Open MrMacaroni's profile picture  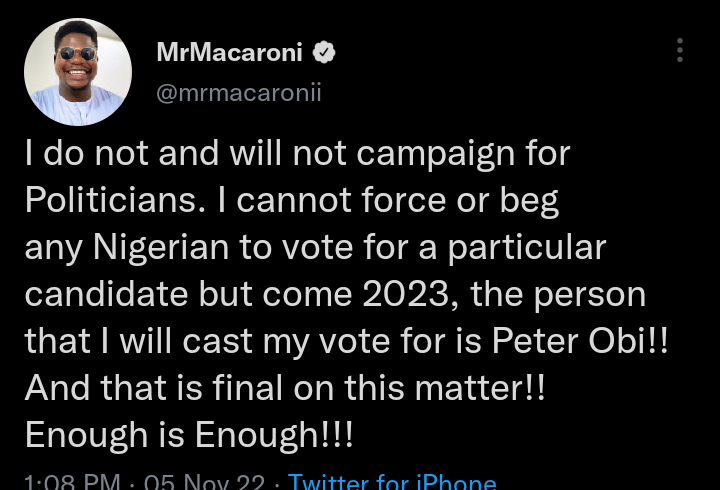(78, 72)
